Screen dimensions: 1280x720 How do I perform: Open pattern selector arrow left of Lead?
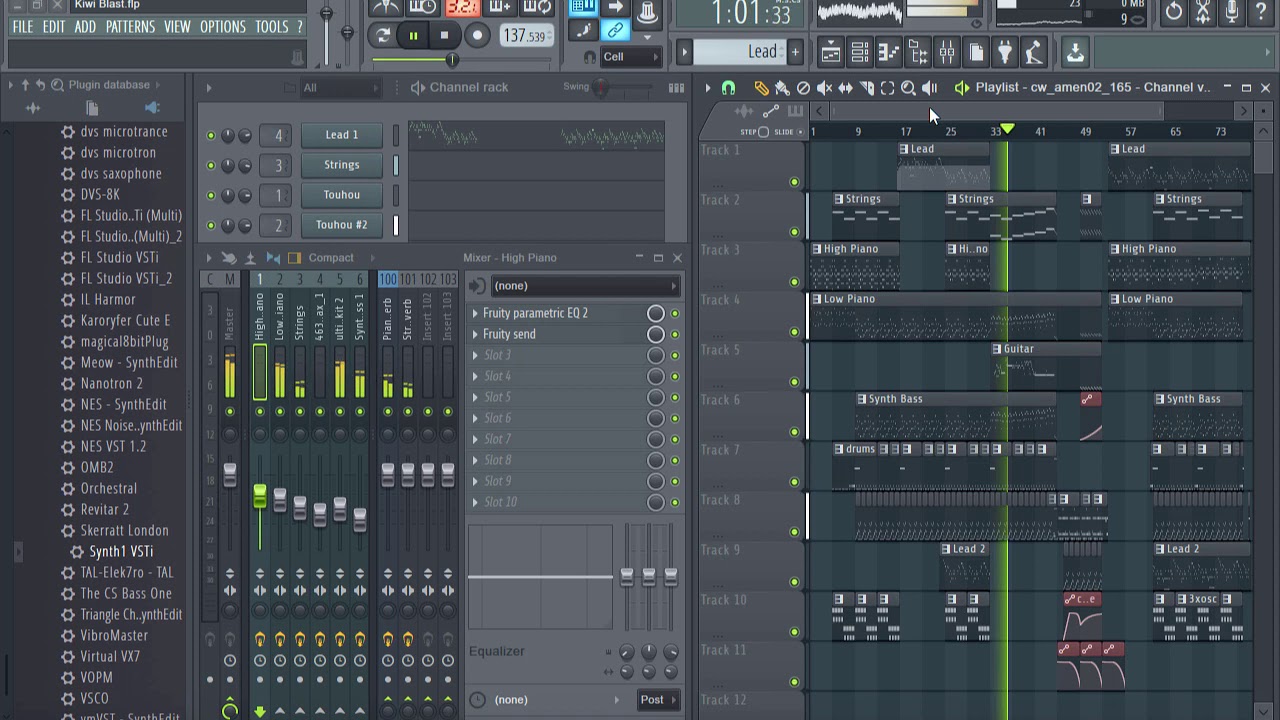click(x=684, y=52)
